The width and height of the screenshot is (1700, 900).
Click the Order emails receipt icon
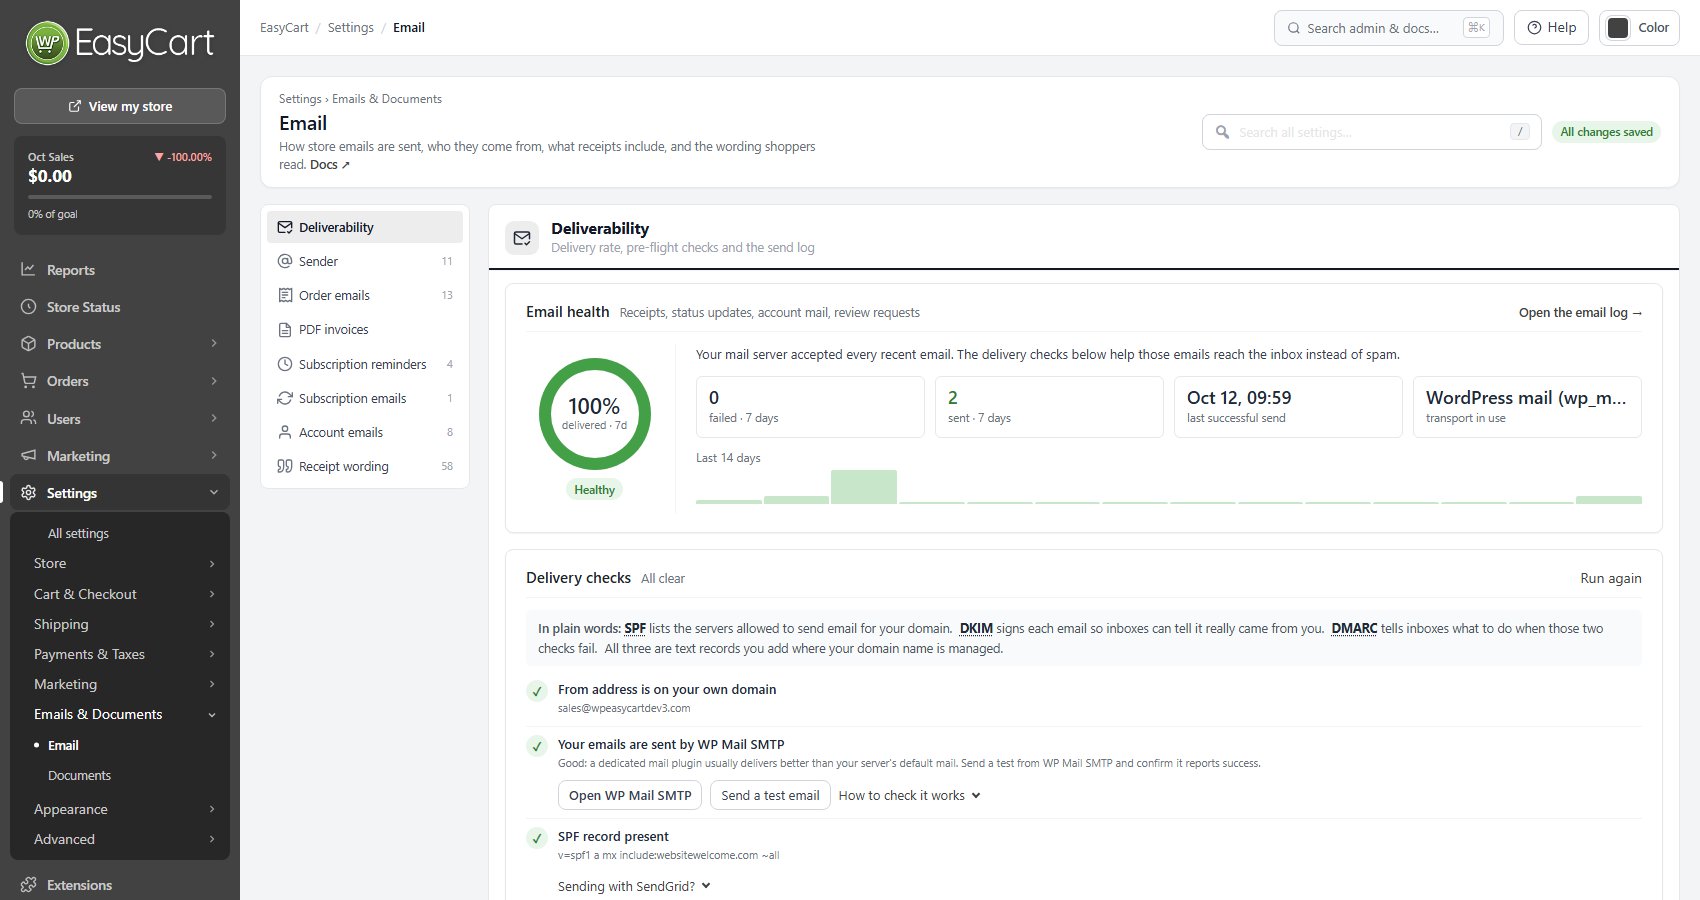pos(285,295)
